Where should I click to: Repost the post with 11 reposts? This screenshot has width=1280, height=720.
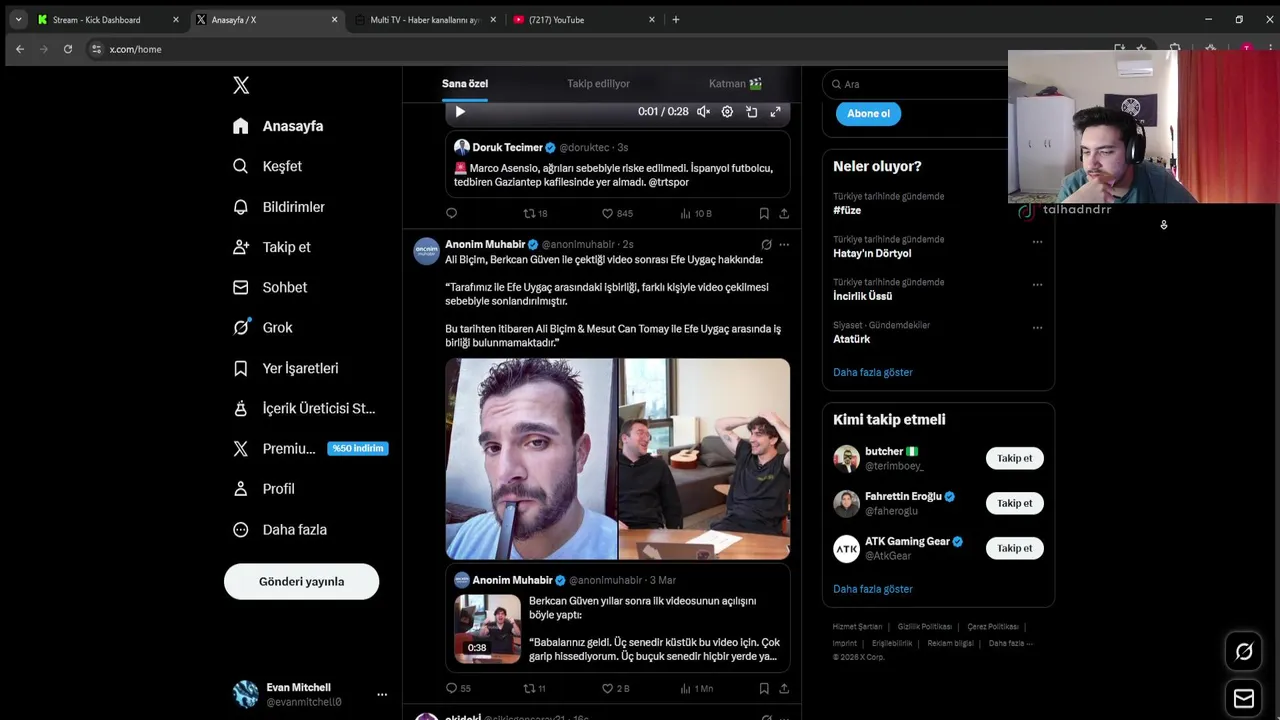click(x=535, y=688)
